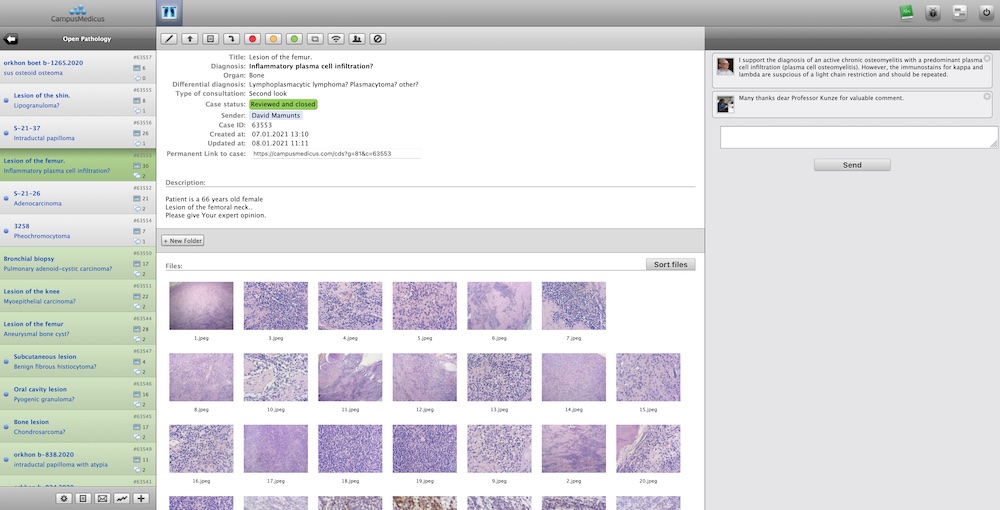
Task: Click the pencil edit case icon
Action: tap(169, 39)
